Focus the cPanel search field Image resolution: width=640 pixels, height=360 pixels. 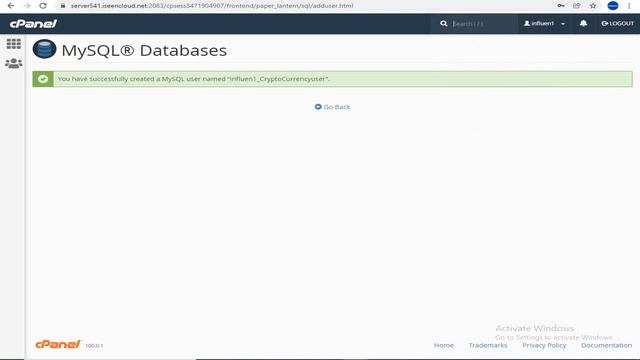(x=483, y=24)
